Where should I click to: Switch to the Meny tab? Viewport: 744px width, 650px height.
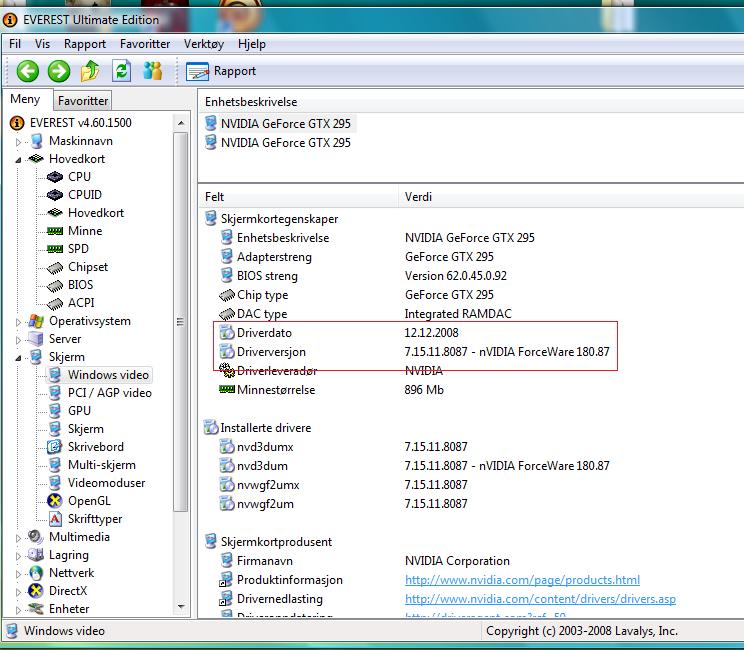pyautogui.click(x=25, y=99)
